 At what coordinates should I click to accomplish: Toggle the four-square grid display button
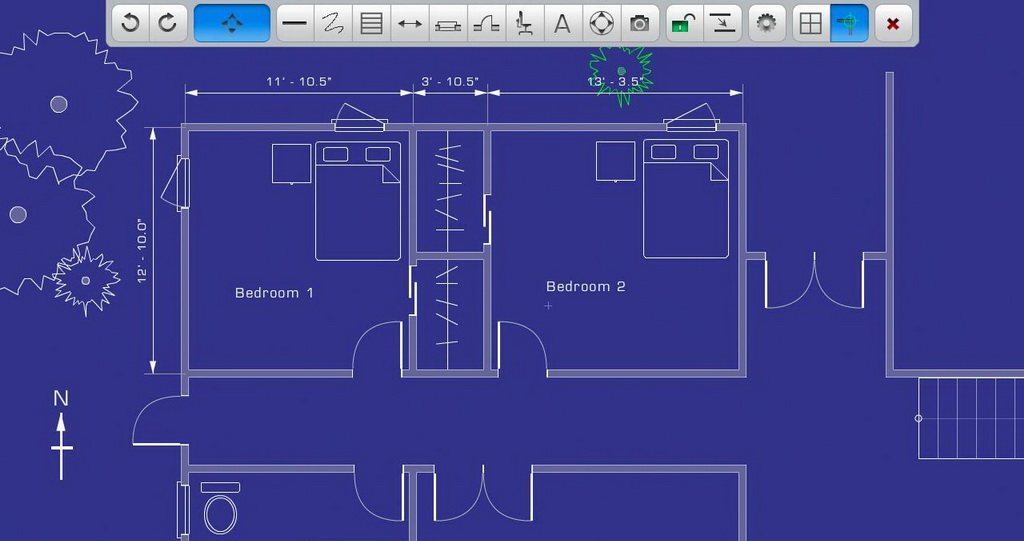[x=811, y=24]
